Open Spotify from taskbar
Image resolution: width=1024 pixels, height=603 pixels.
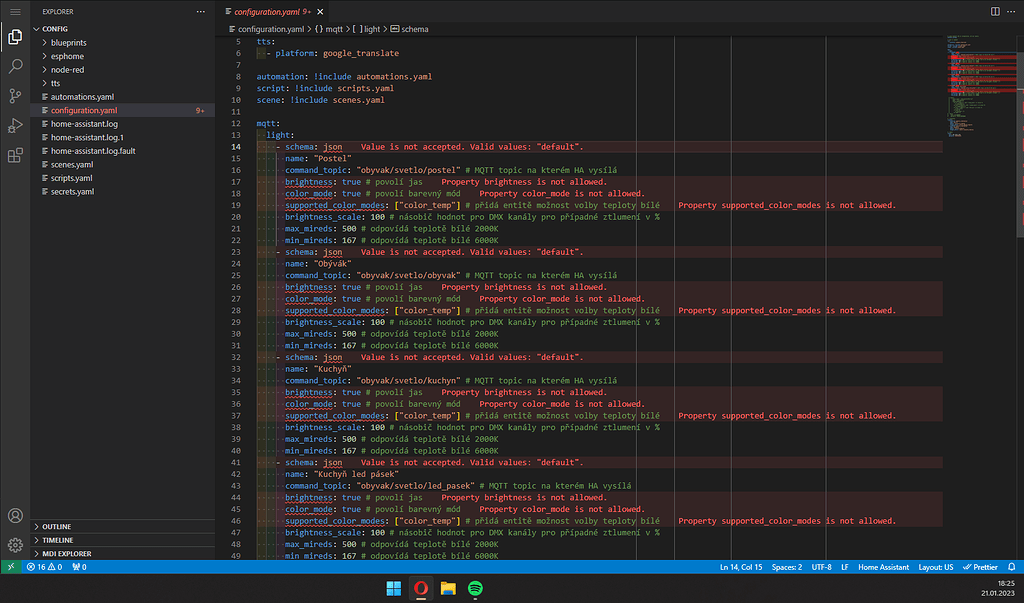pos(475,589)
